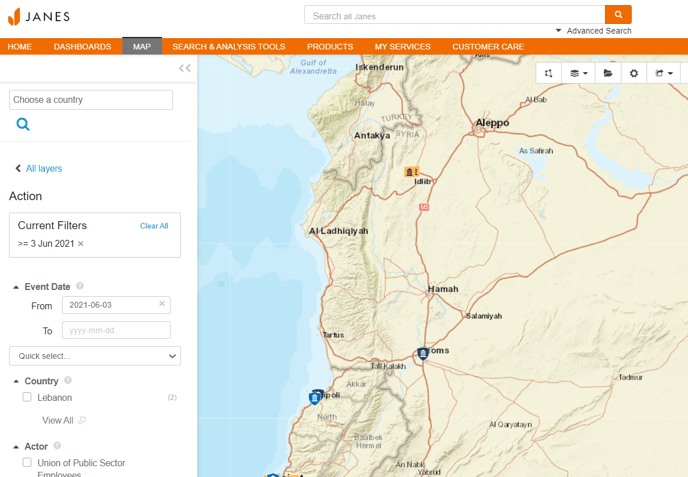Open Event Date help icon
Viewport: 688px width, 477px height.
pos(80,286)
